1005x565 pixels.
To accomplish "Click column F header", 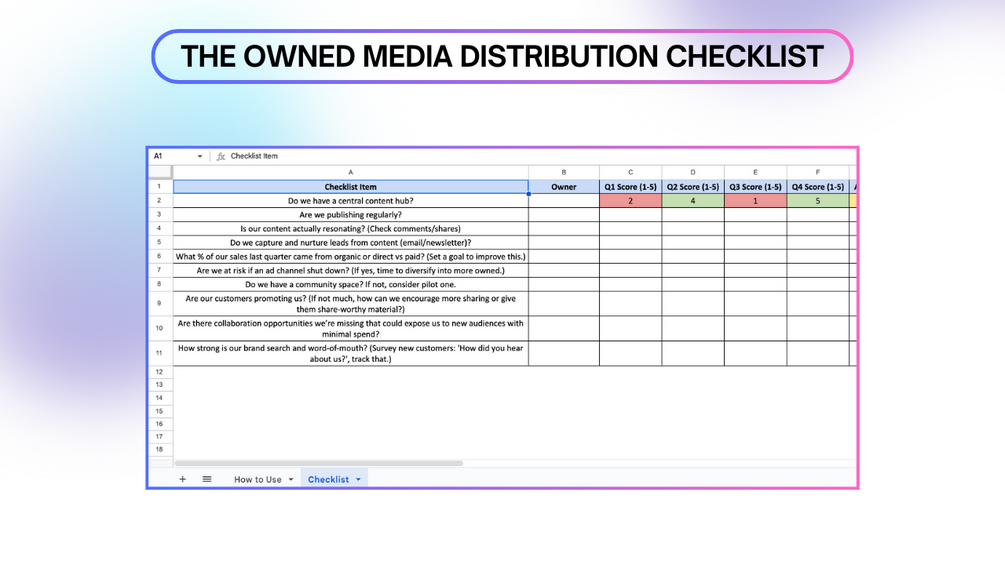I will [818, 172].
